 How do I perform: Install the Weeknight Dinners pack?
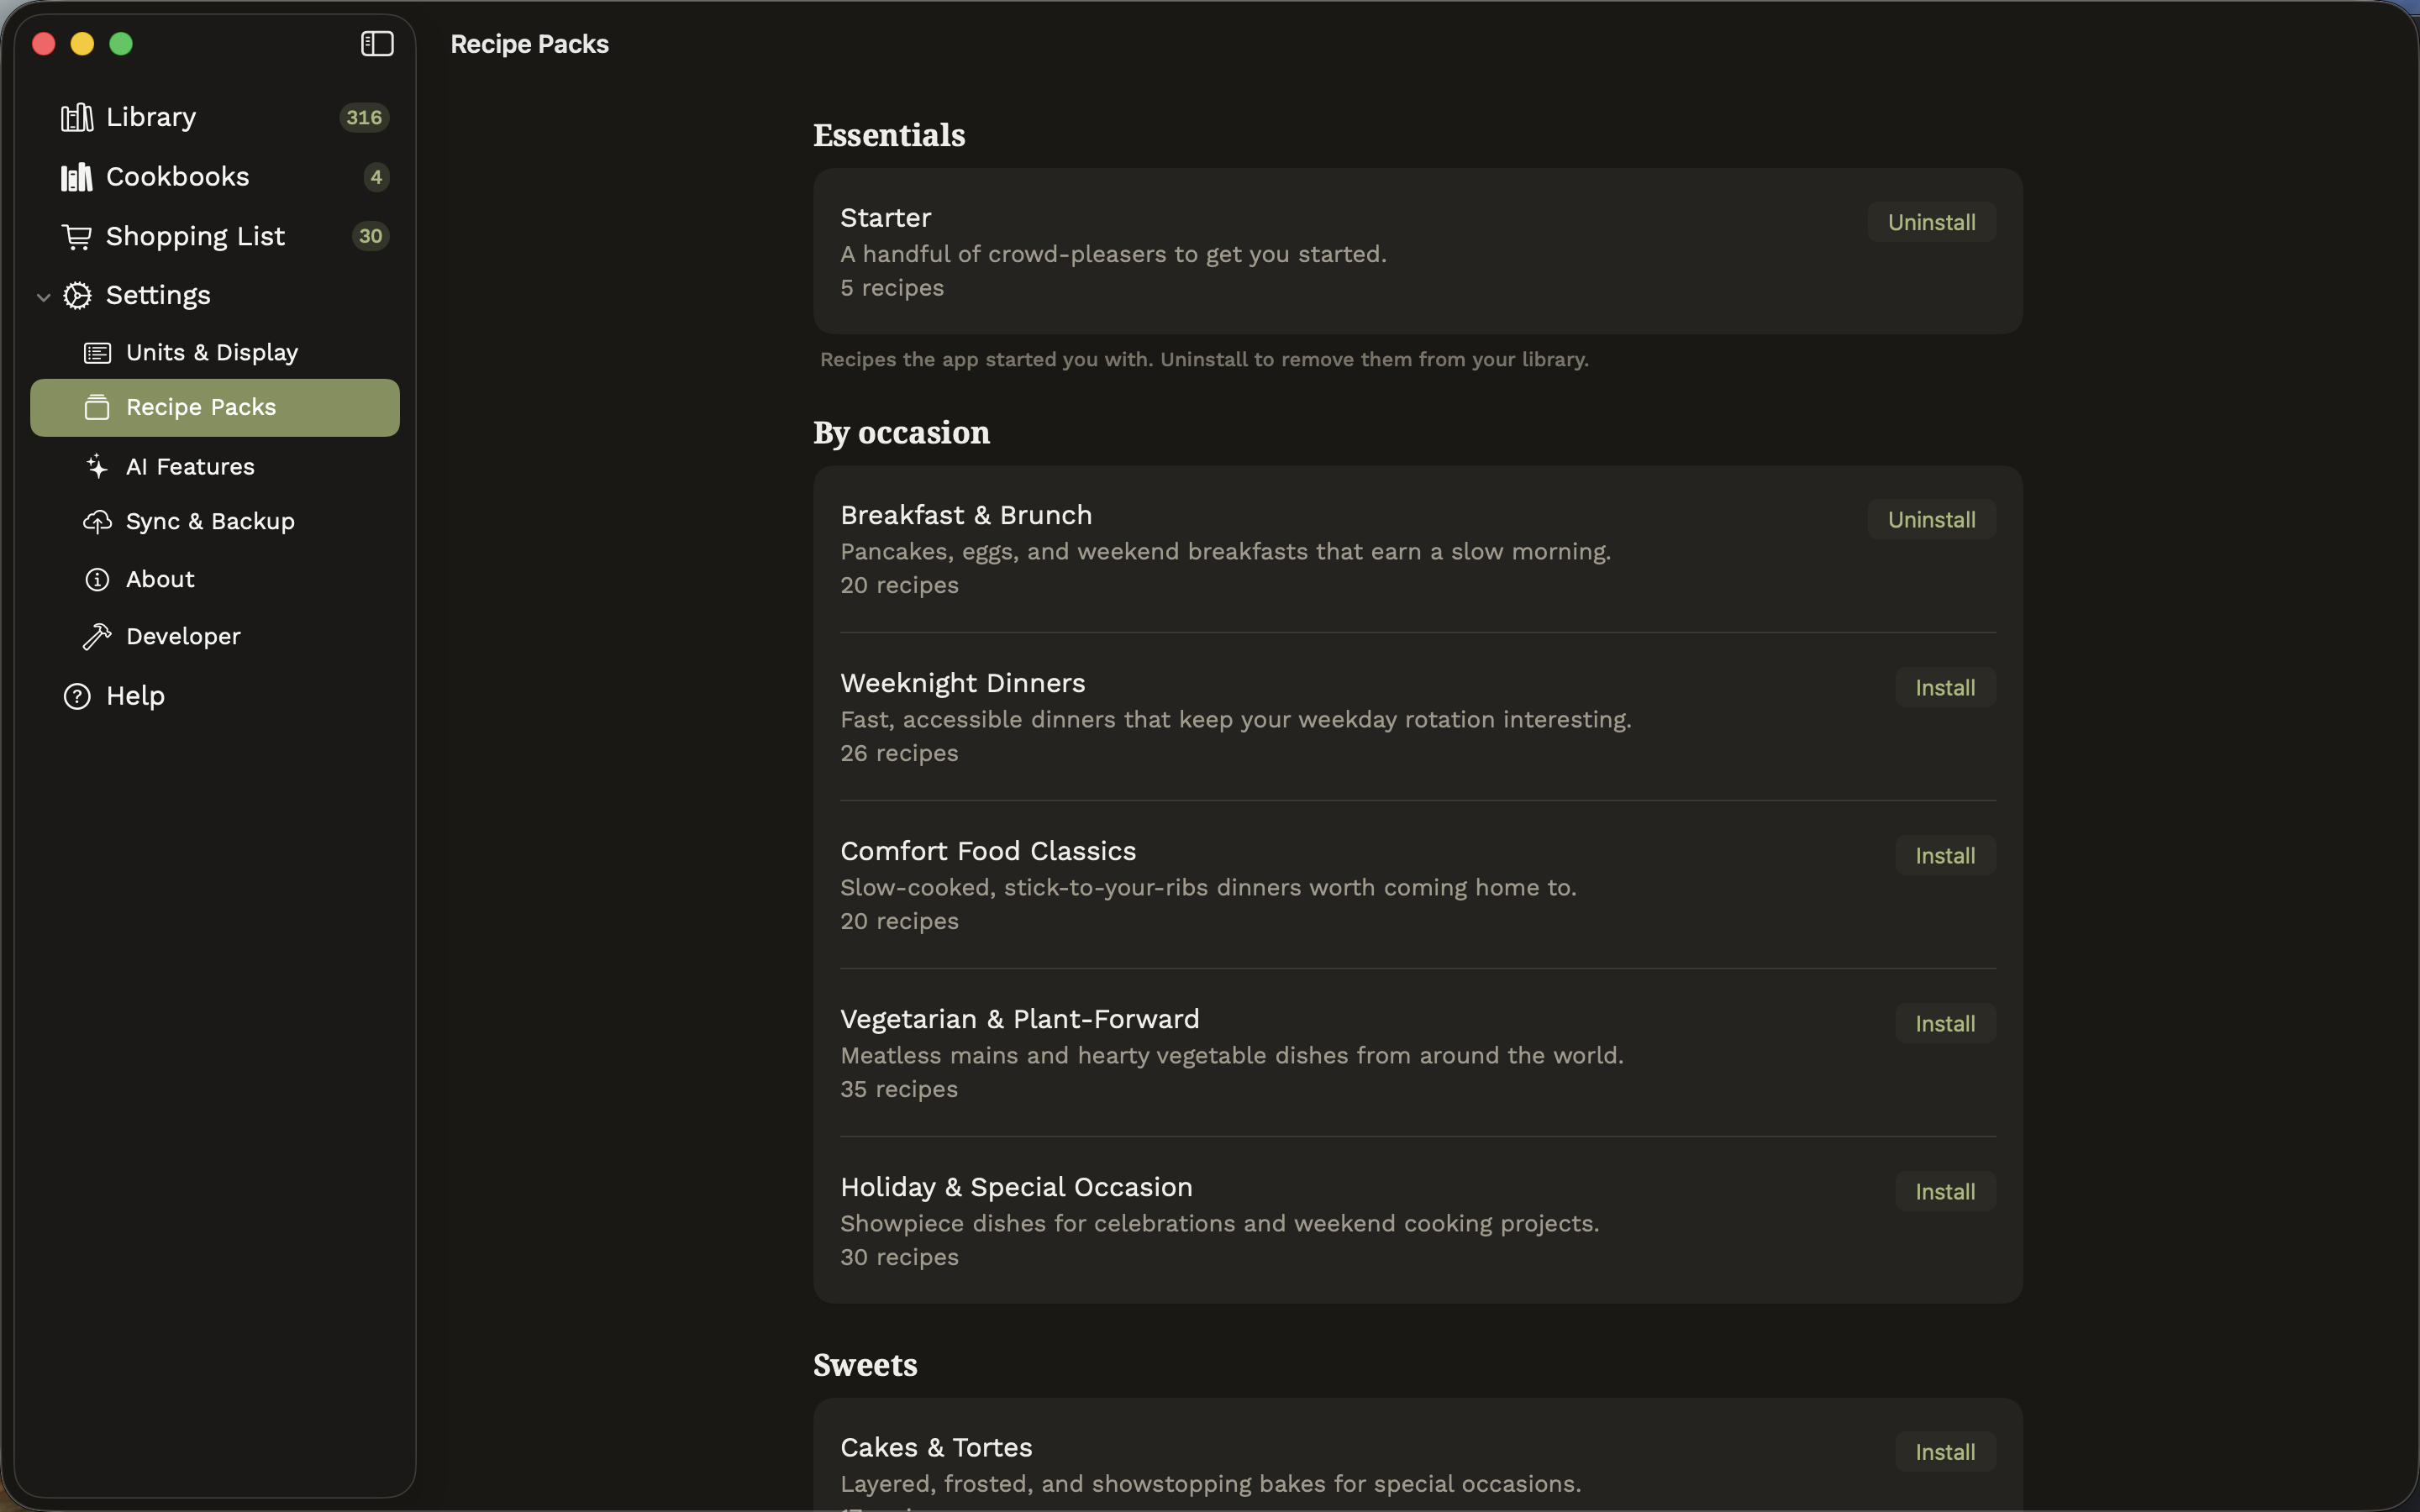(1946, 688)
